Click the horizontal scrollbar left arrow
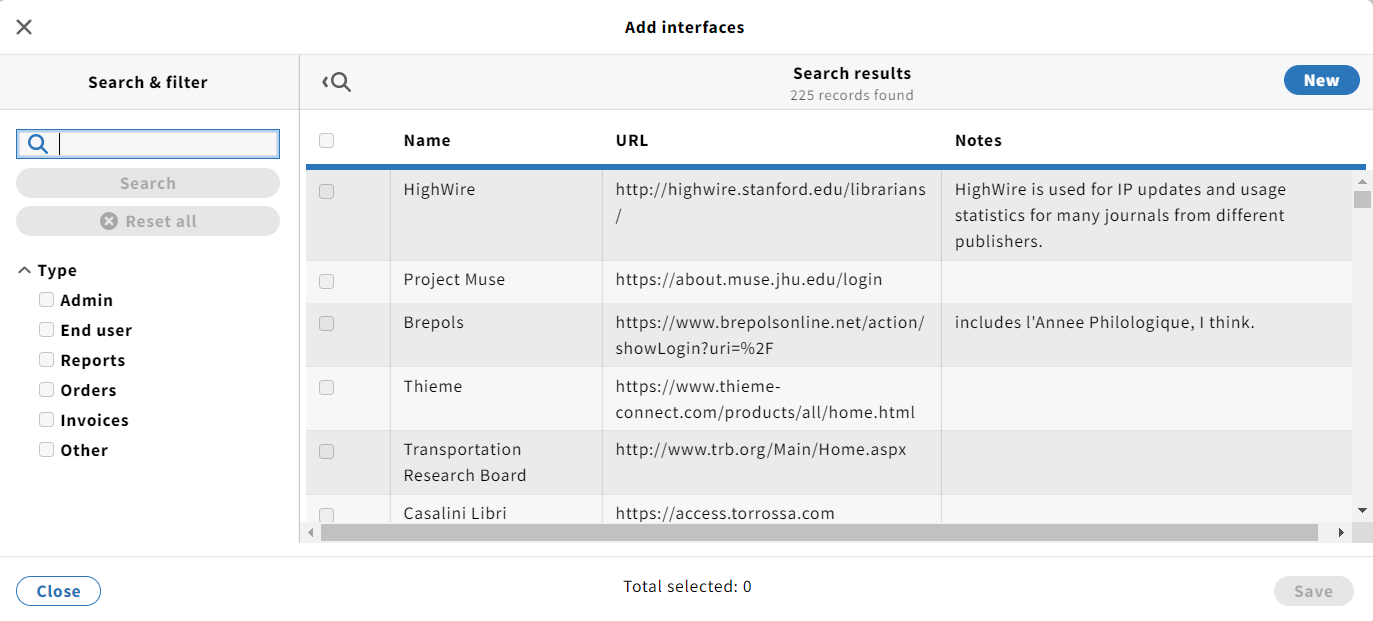1373x621 pixels. click(x=311, y=533)
